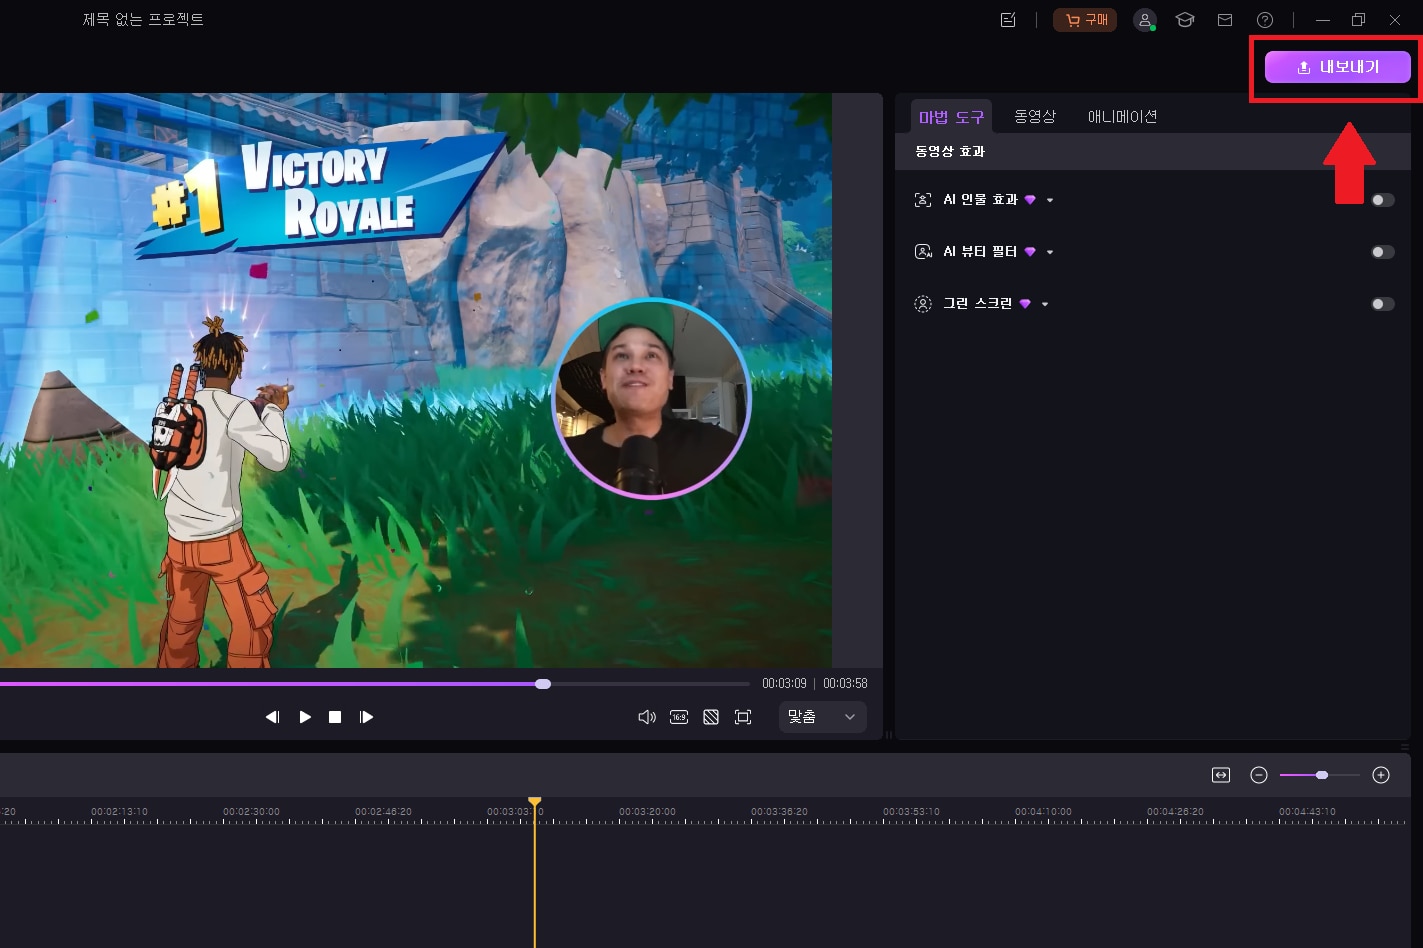Click the 00:03:09 current time text

click(x=784, y=684)
